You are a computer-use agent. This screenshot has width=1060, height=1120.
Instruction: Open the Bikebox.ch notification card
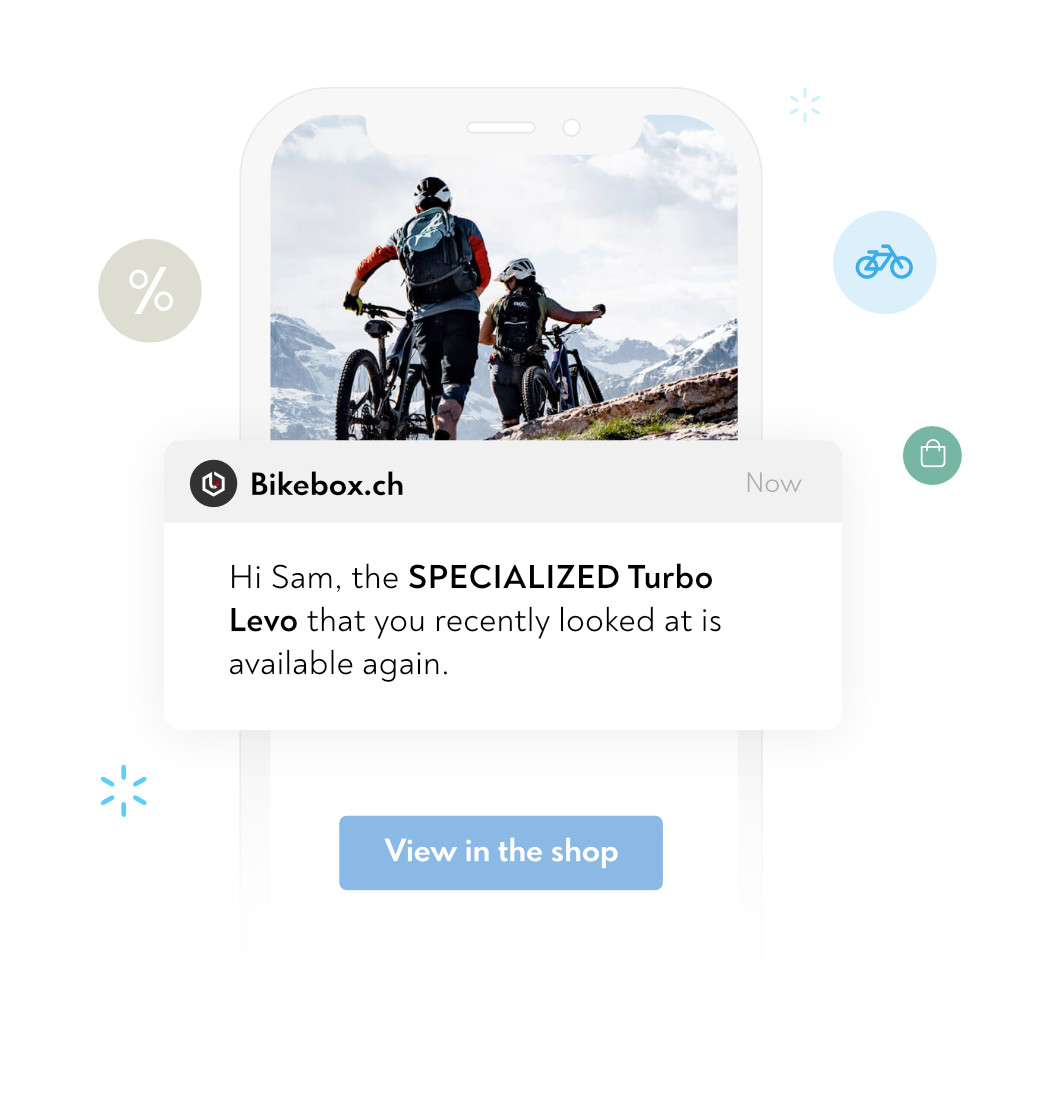503,583
